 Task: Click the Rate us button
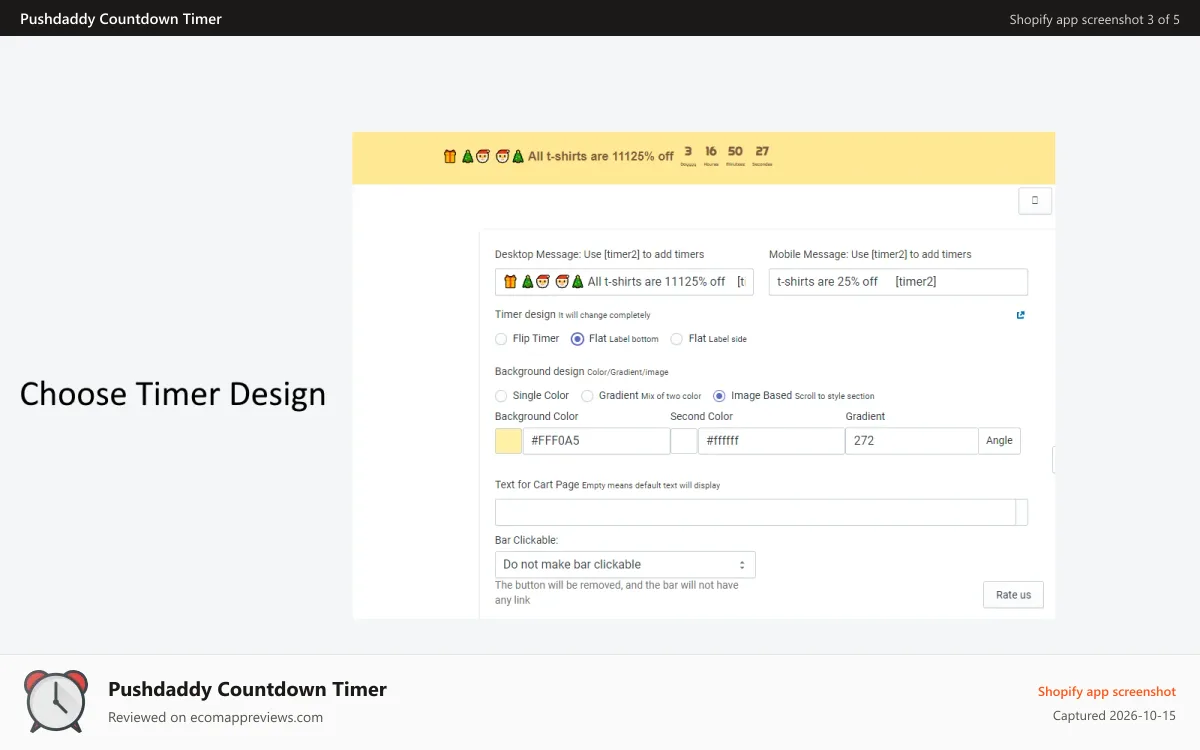1013,595
